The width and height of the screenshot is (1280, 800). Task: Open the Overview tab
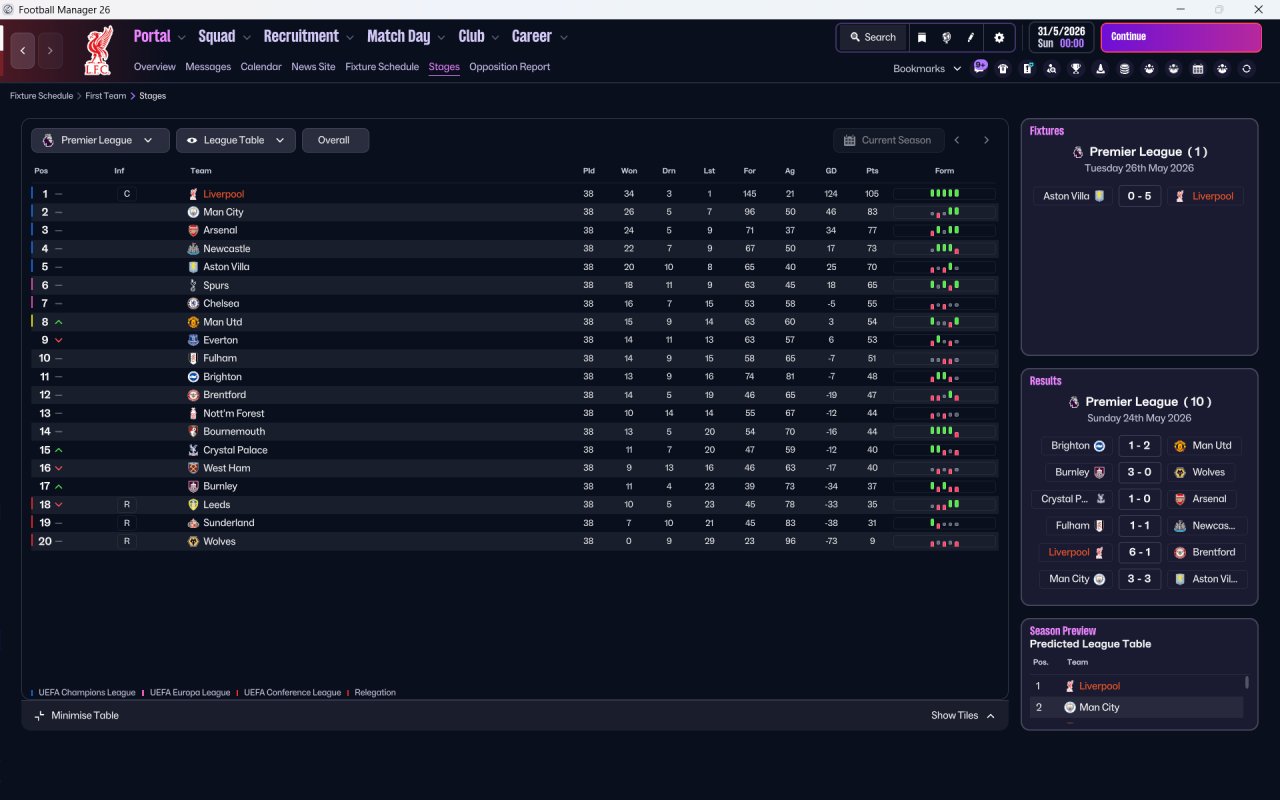(x=155, y=67)
